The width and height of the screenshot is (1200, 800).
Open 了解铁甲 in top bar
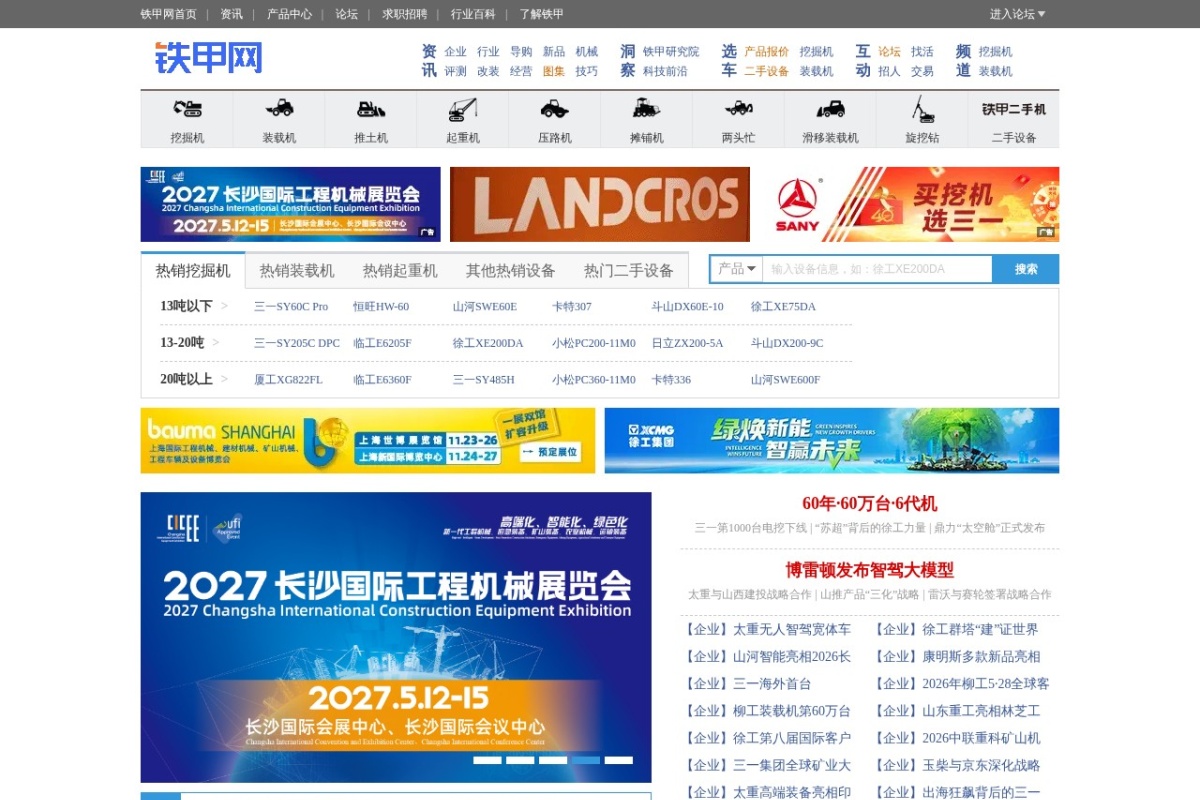[541, 14]
